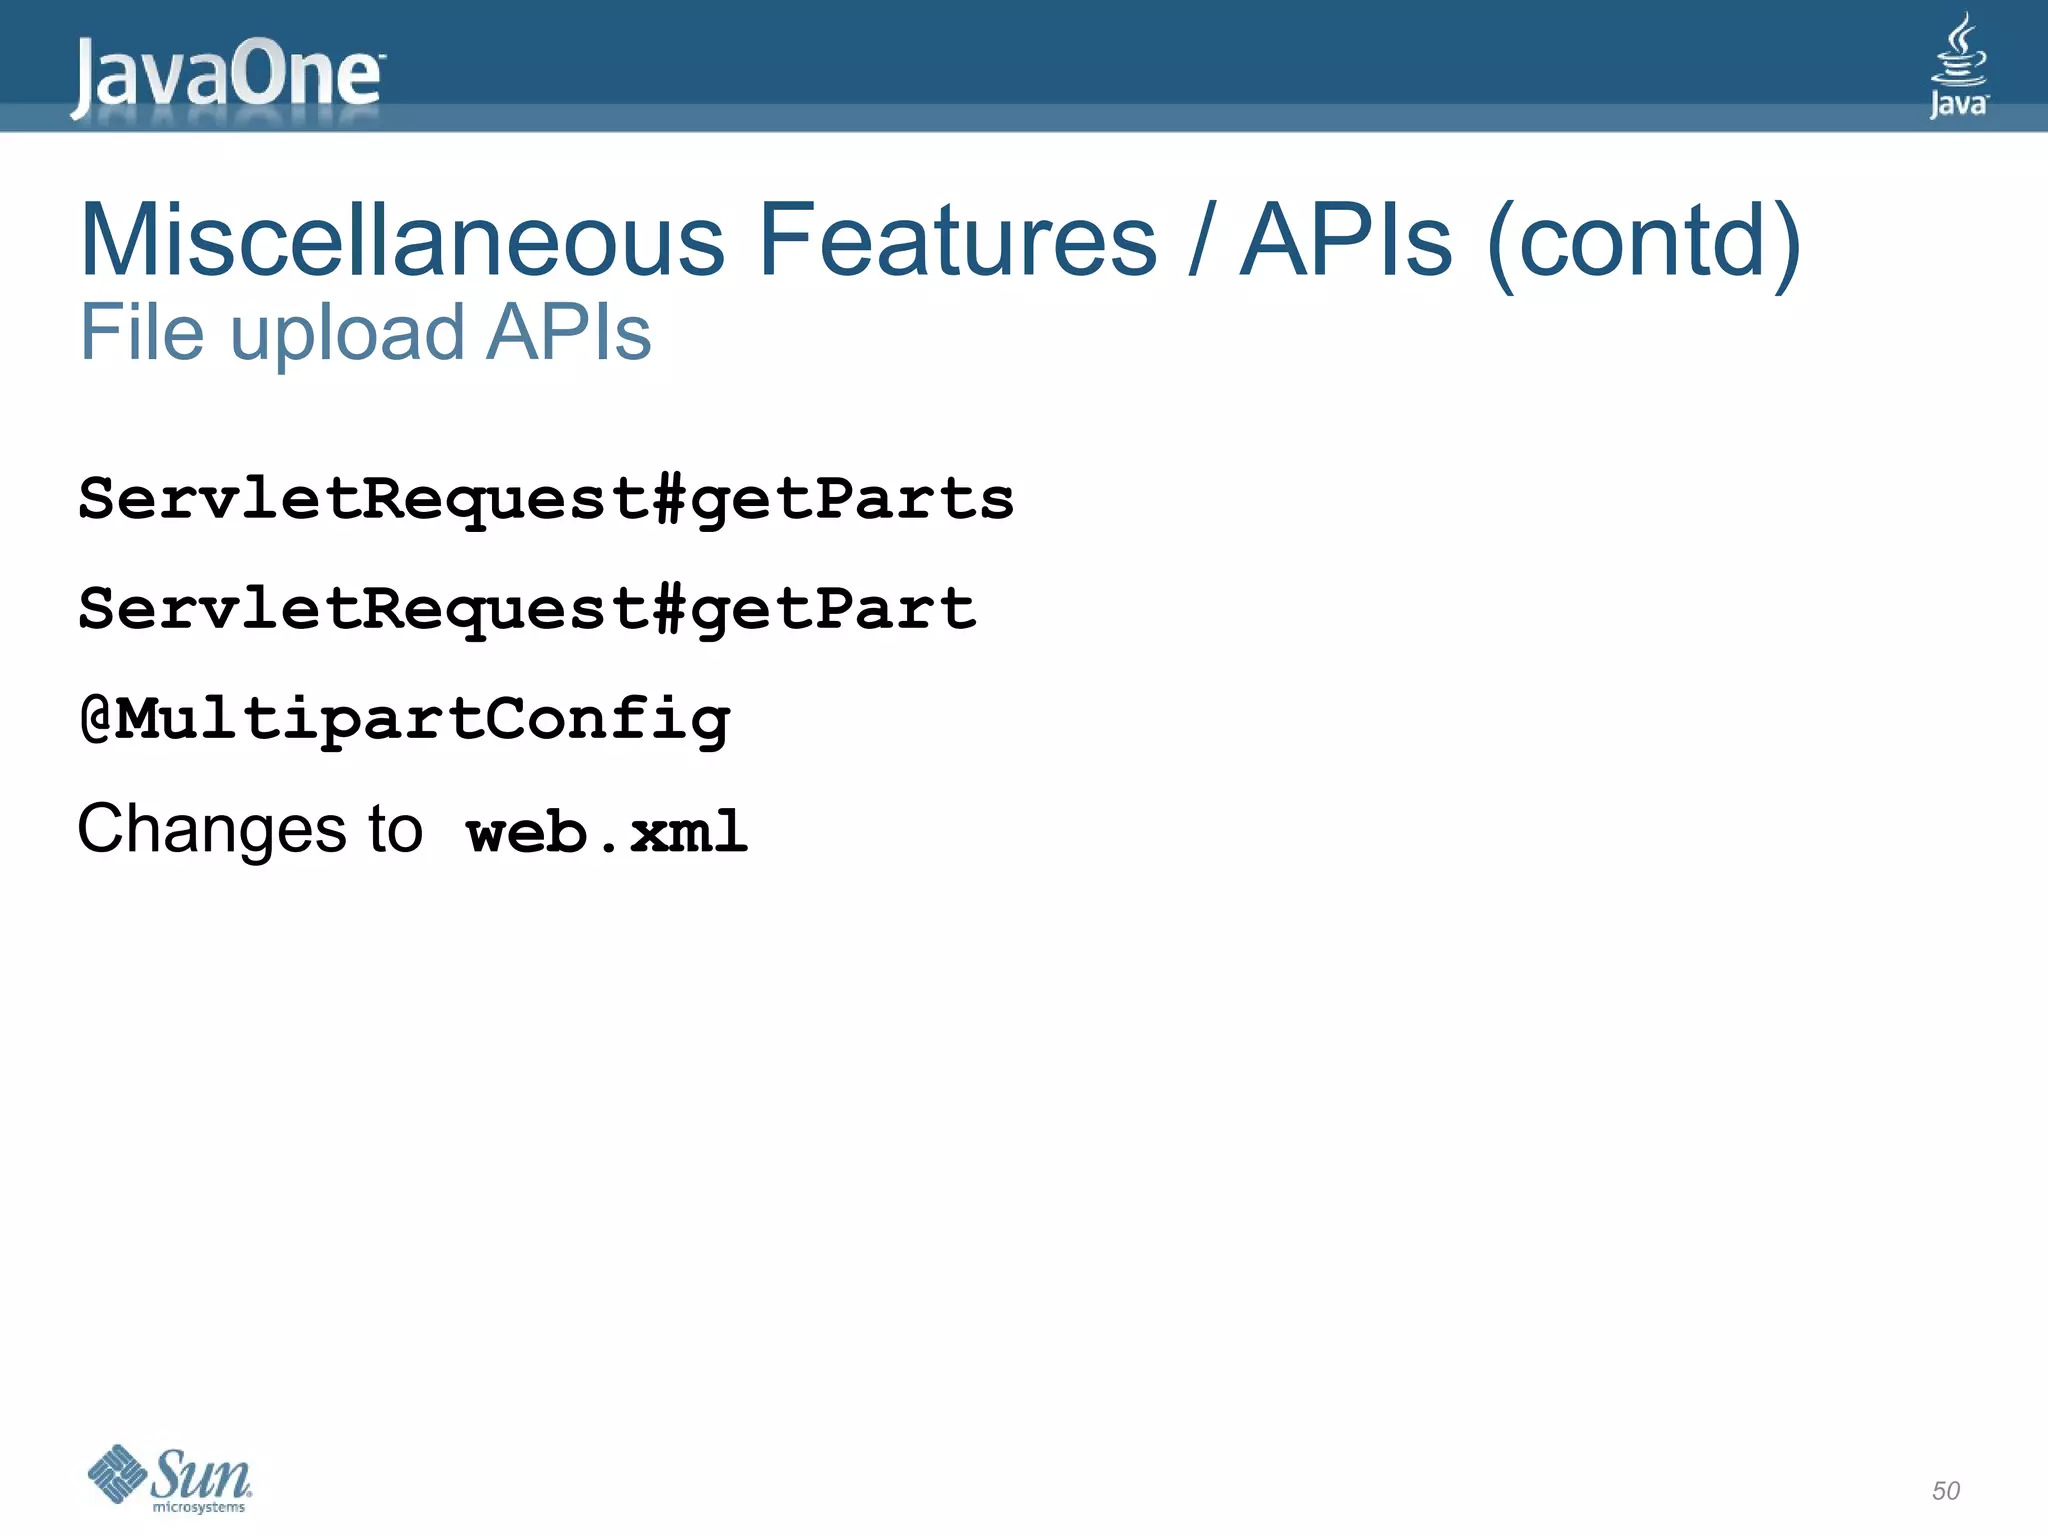Click the @MultipartConfig annotation text

[x=405, y=720]
